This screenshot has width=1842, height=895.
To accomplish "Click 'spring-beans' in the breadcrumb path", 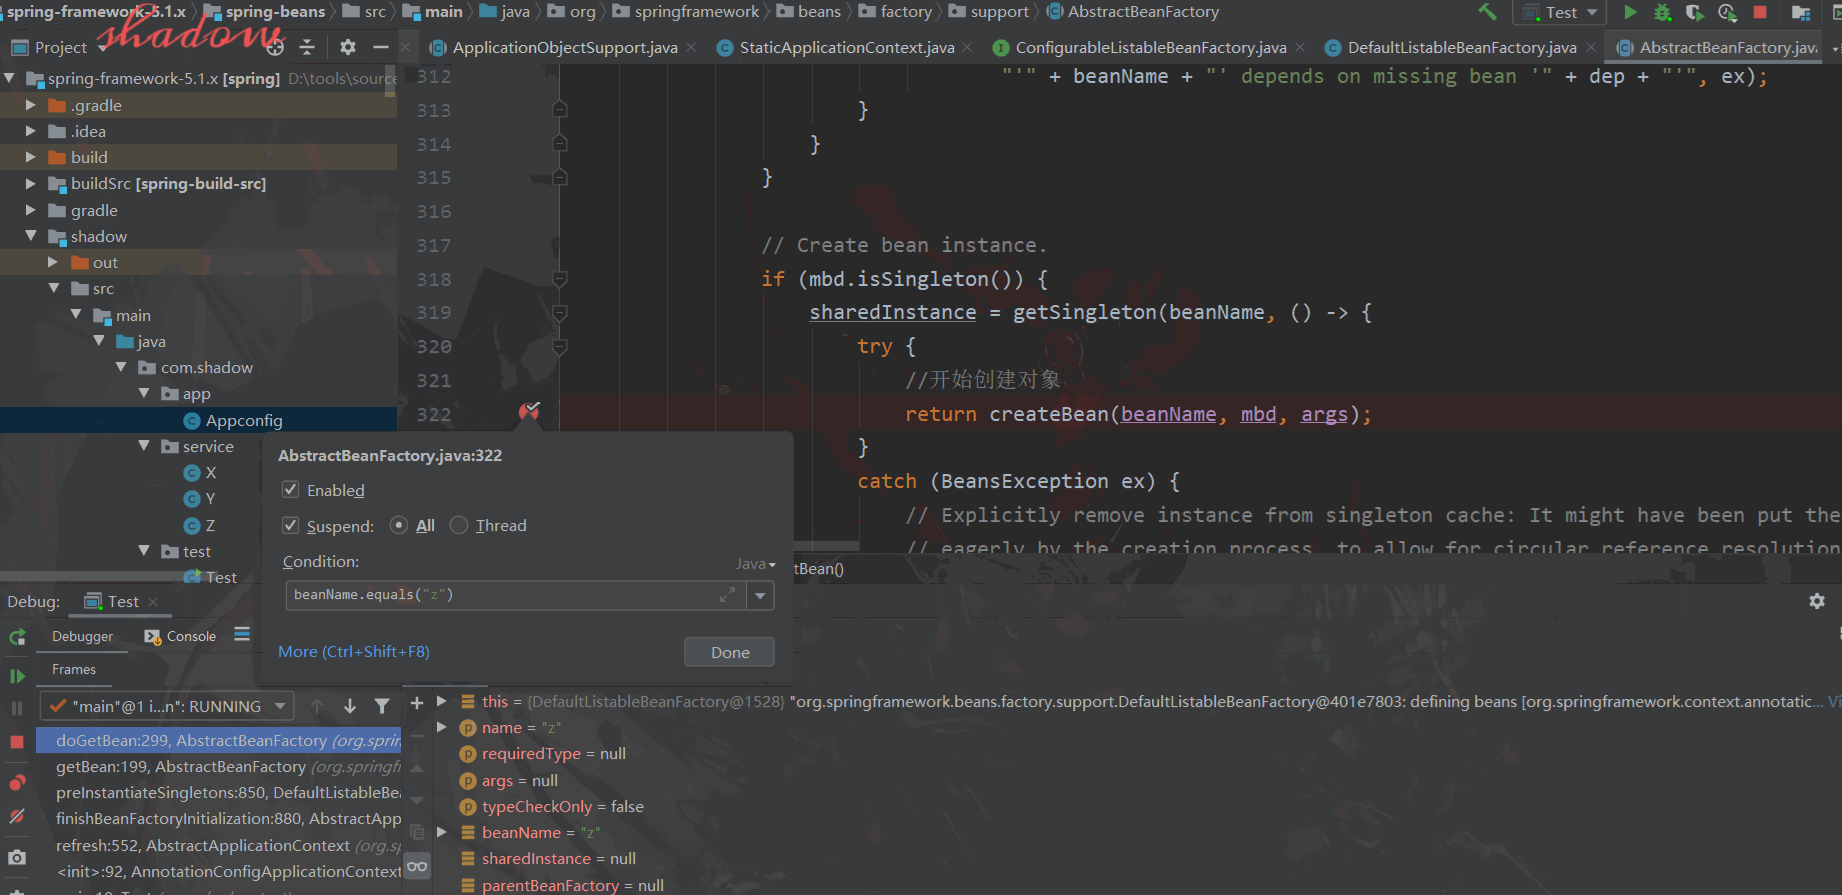I will (275, 12).
